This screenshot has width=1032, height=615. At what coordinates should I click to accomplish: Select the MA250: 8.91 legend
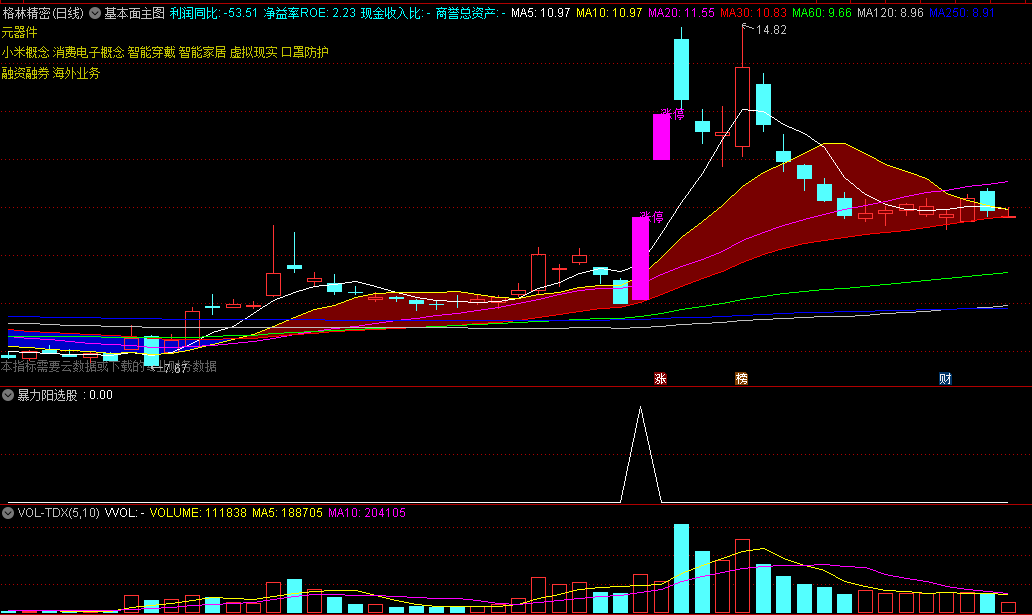point(962,13)
